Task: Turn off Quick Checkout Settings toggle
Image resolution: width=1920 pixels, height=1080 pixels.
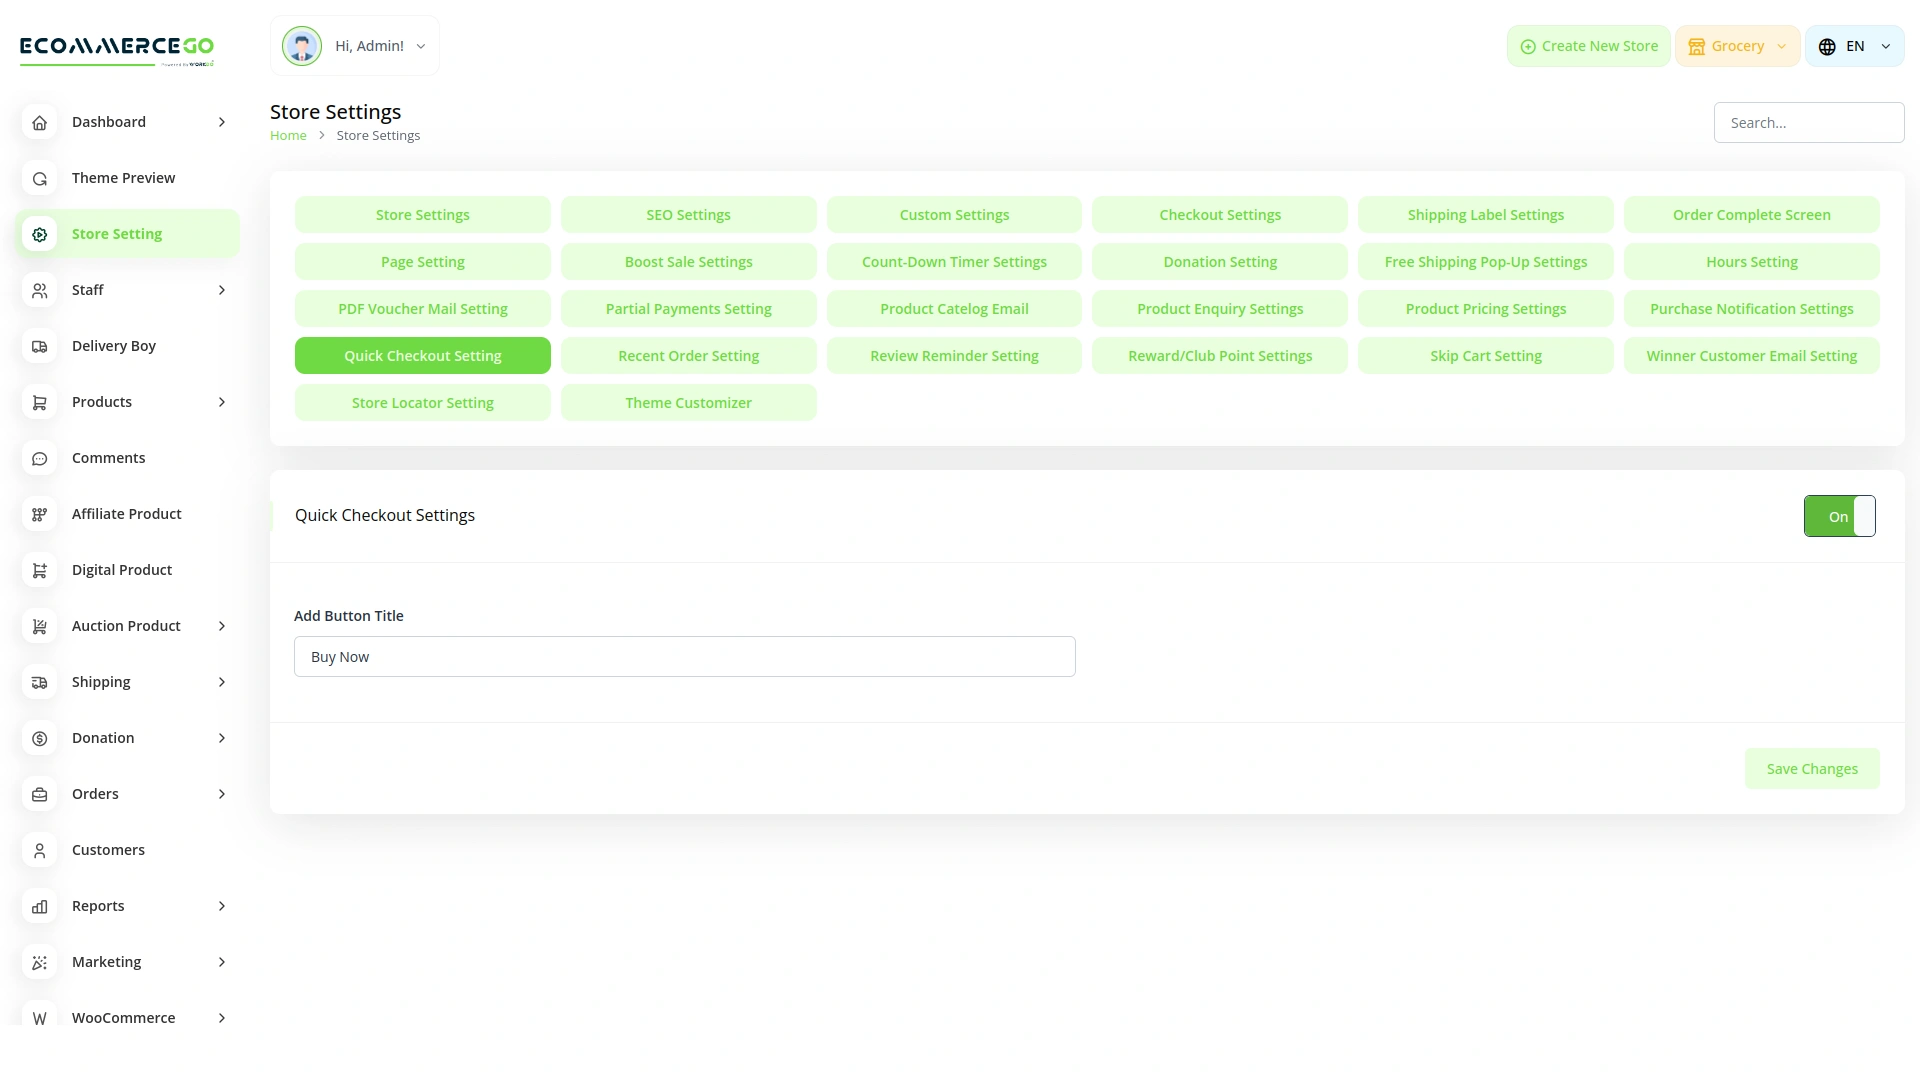Action: [1839, 516]
